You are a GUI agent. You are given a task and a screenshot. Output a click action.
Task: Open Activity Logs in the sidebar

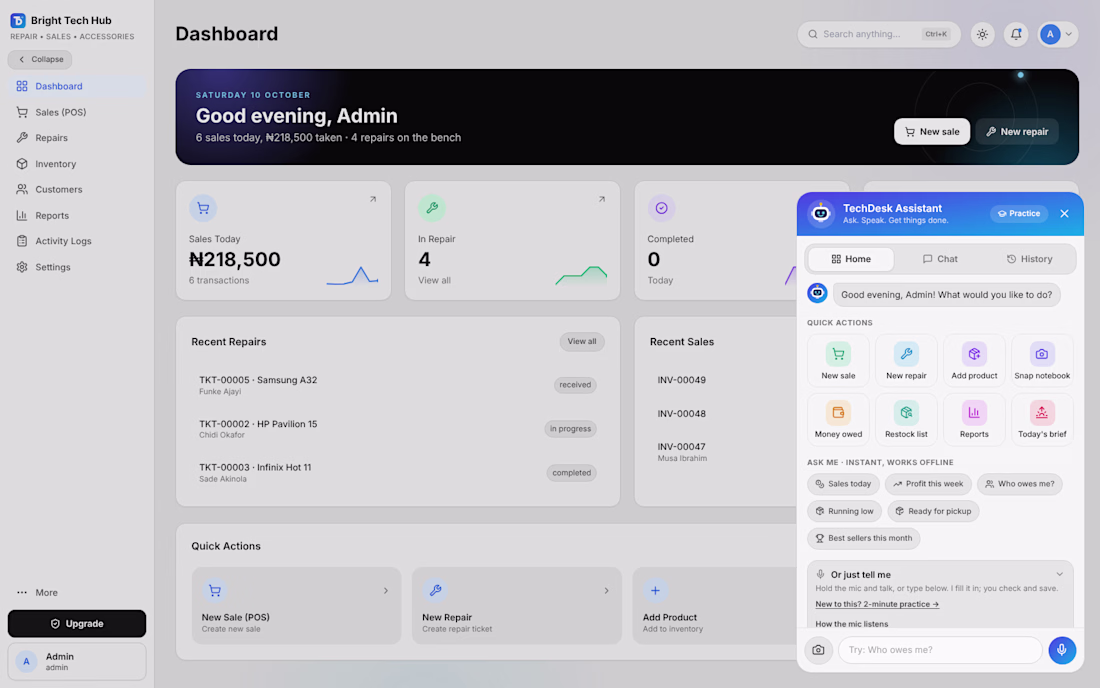coord(77,241)
